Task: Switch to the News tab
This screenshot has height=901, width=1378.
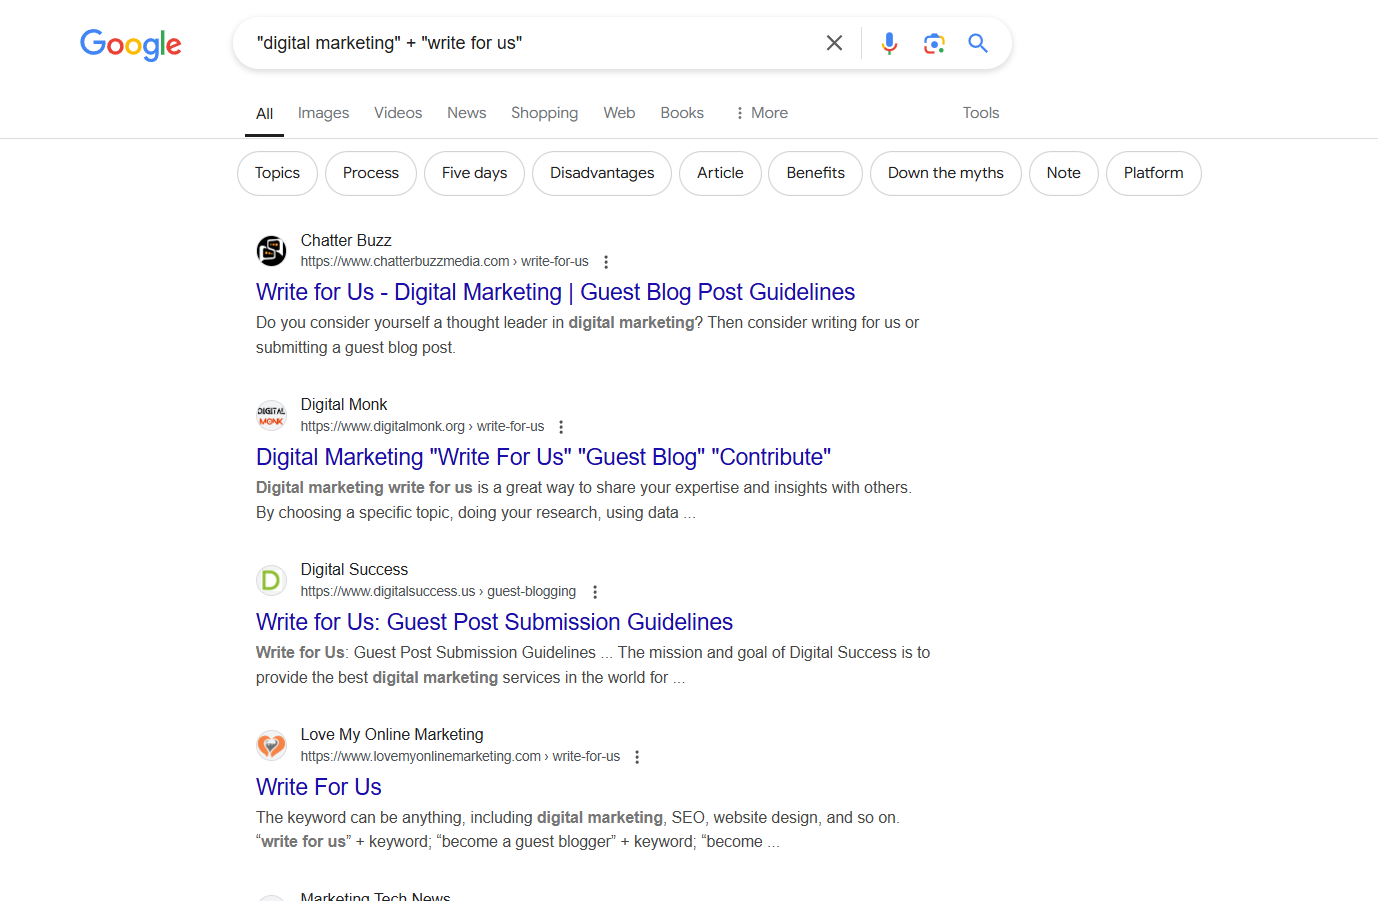Action: pyautogui.click(x=466, y=113)
